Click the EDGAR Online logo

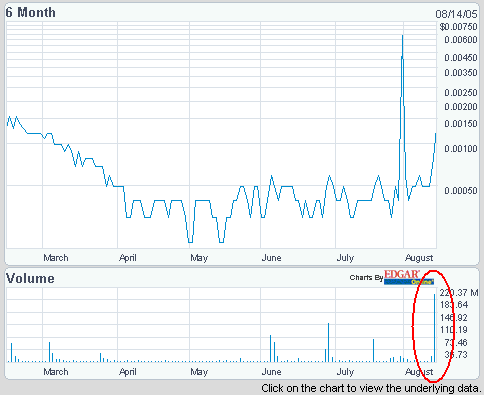409,277
